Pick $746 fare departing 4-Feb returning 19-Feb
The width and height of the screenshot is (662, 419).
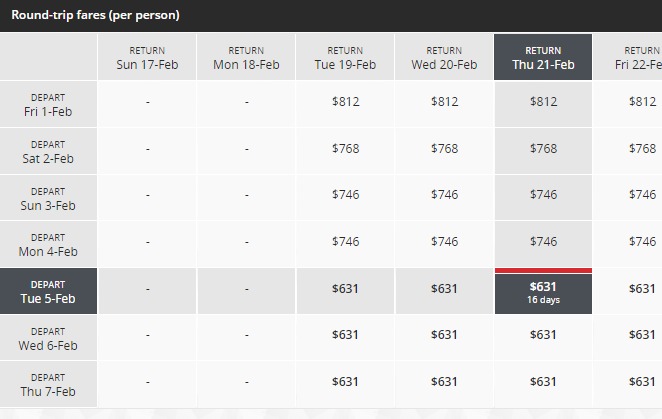345,242
